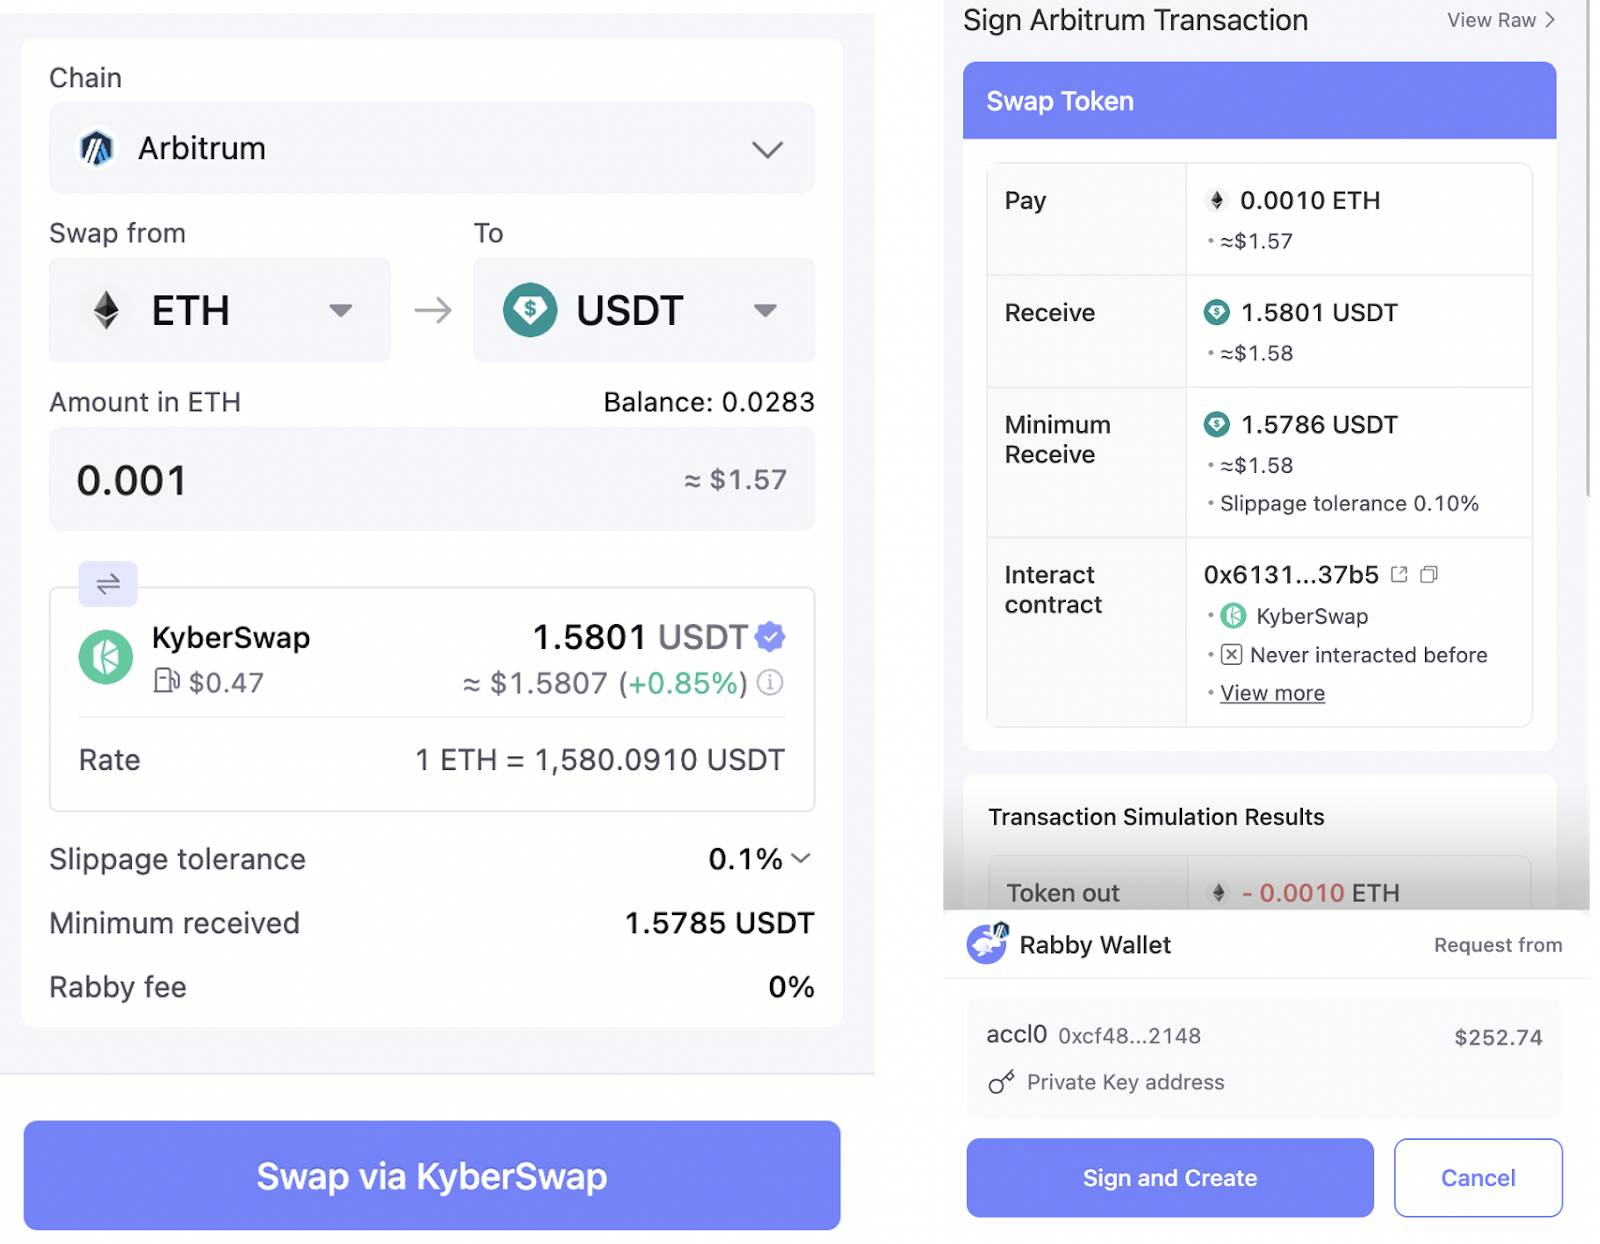Click the acclO 0xcf48...2148 account row
This screenshot has width=1600, height=1244.
[x=1264, y=1058]
